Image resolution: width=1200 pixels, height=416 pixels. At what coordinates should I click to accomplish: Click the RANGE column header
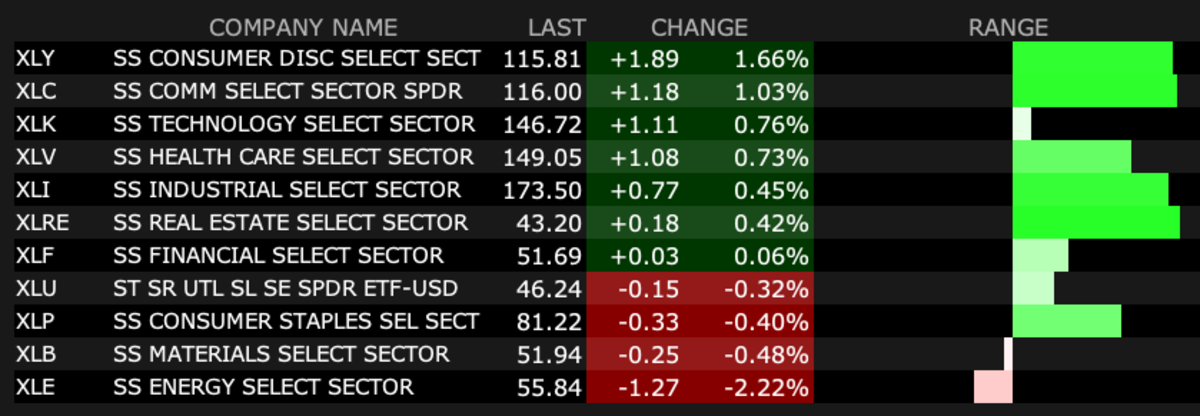[x=1007, y=27]
